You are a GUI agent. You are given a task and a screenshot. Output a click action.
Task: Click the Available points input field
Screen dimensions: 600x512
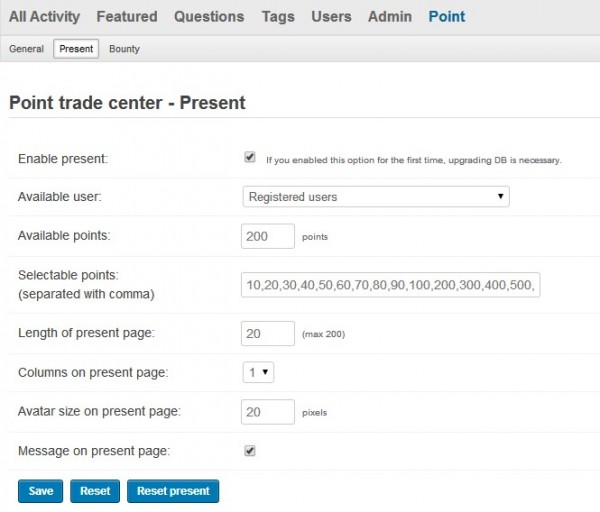pos(268,237)
